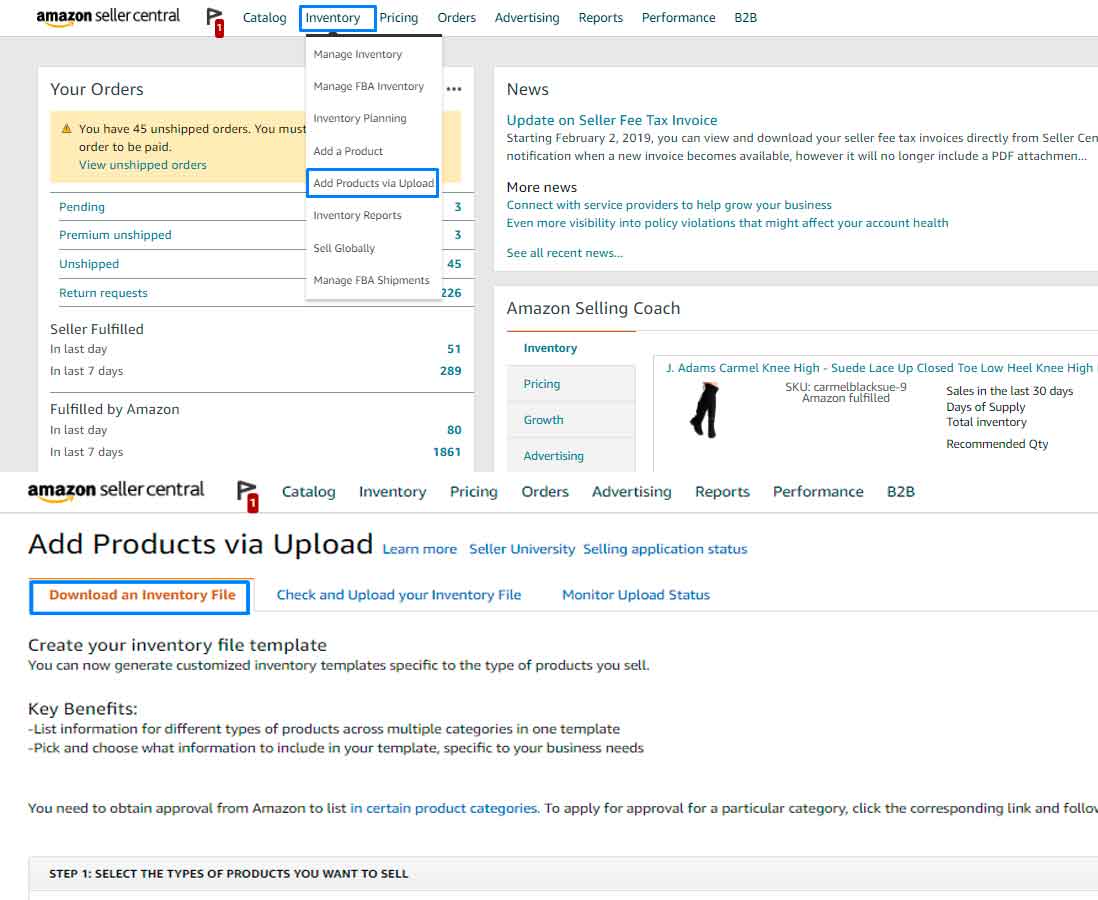Screen dimensions: 1098x900
Task: Open the Pending orders link
Action: (82, 207)
